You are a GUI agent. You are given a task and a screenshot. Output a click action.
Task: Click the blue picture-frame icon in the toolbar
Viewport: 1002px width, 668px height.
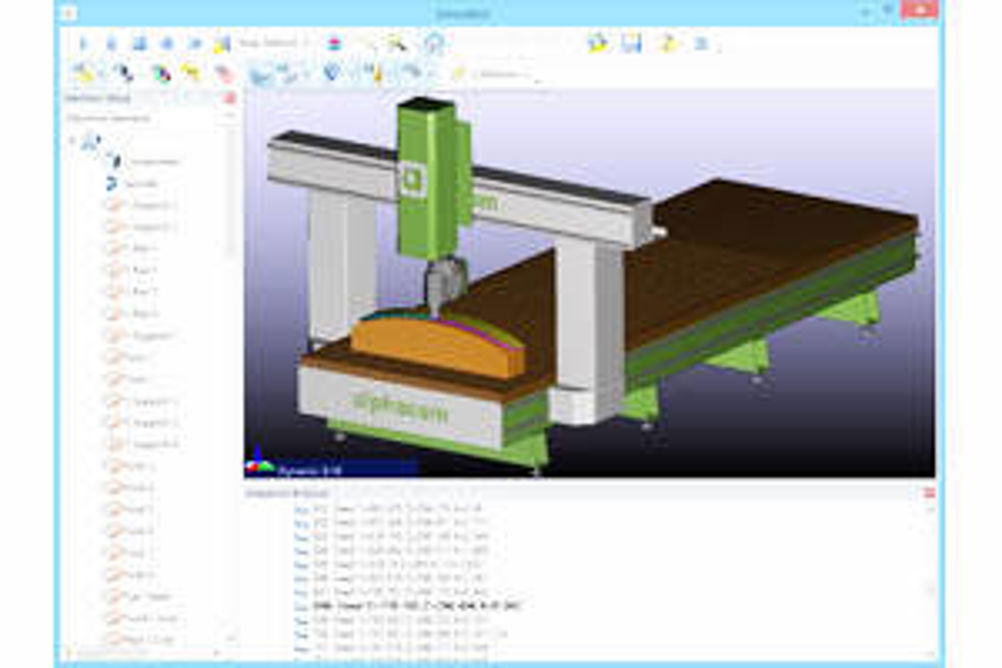click(632, 43)
